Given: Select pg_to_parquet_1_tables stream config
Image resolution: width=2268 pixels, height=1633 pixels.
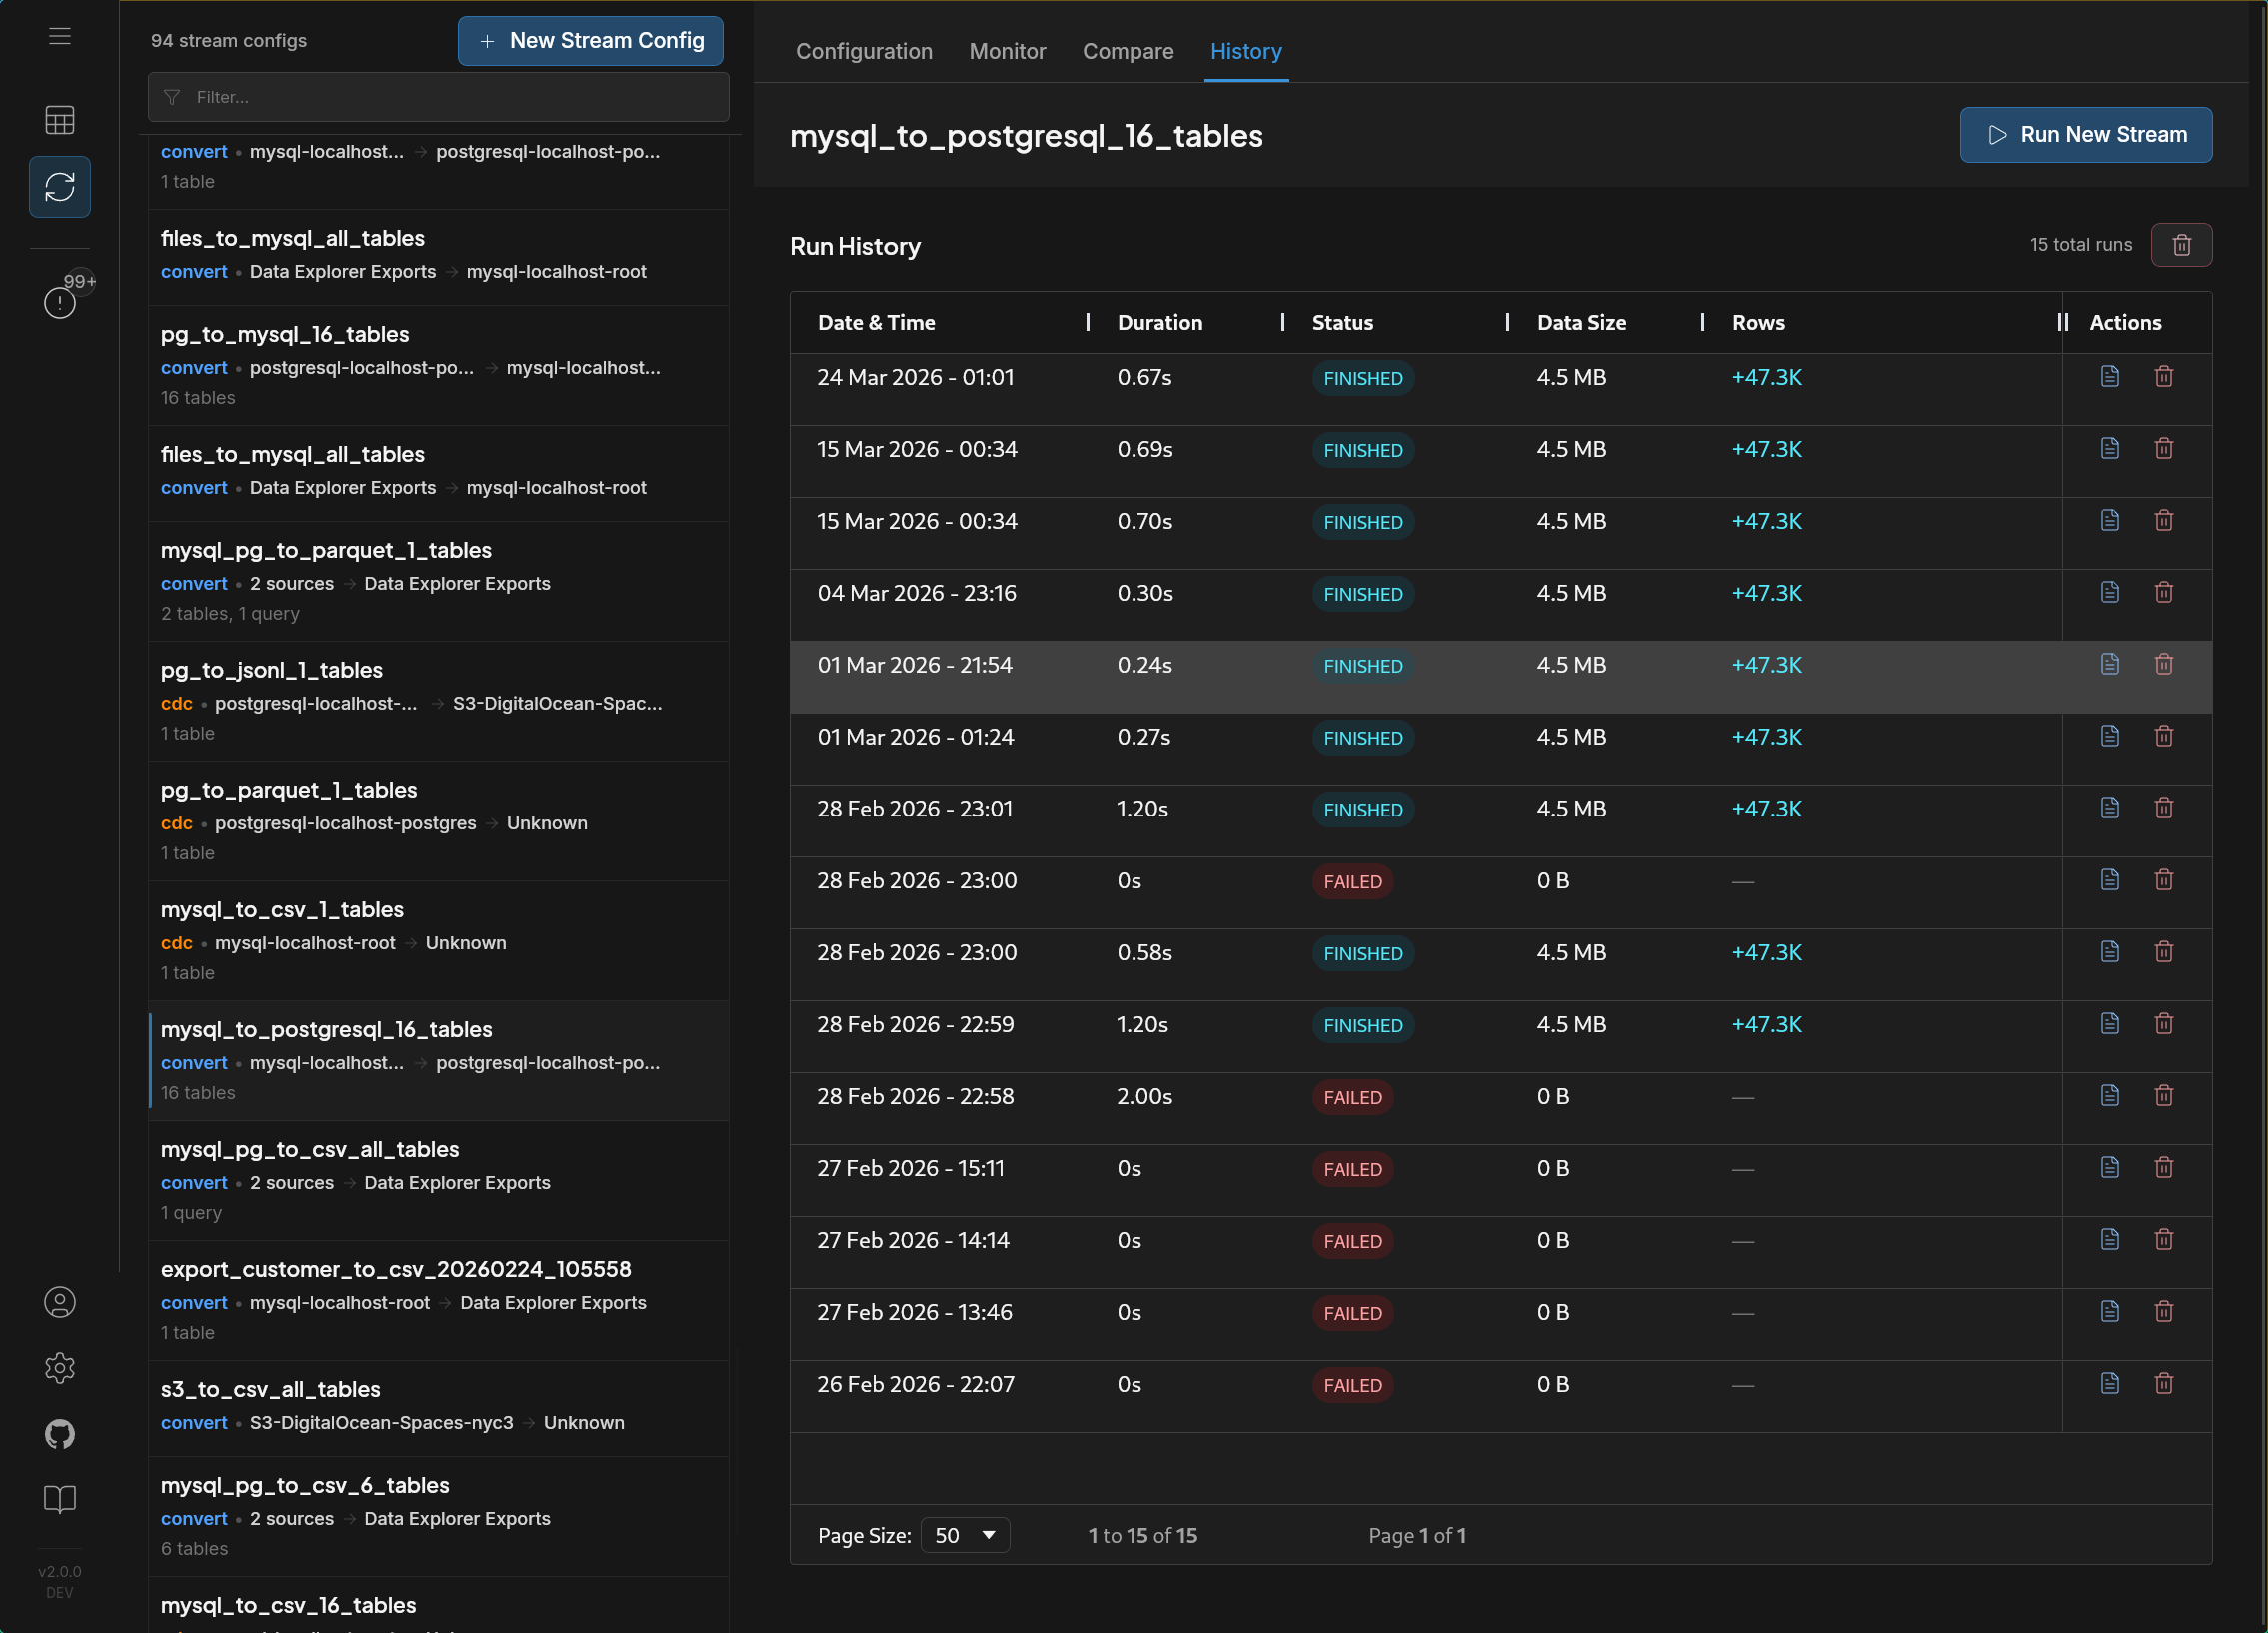Looking at the screenshot, I should click(438, 821).
